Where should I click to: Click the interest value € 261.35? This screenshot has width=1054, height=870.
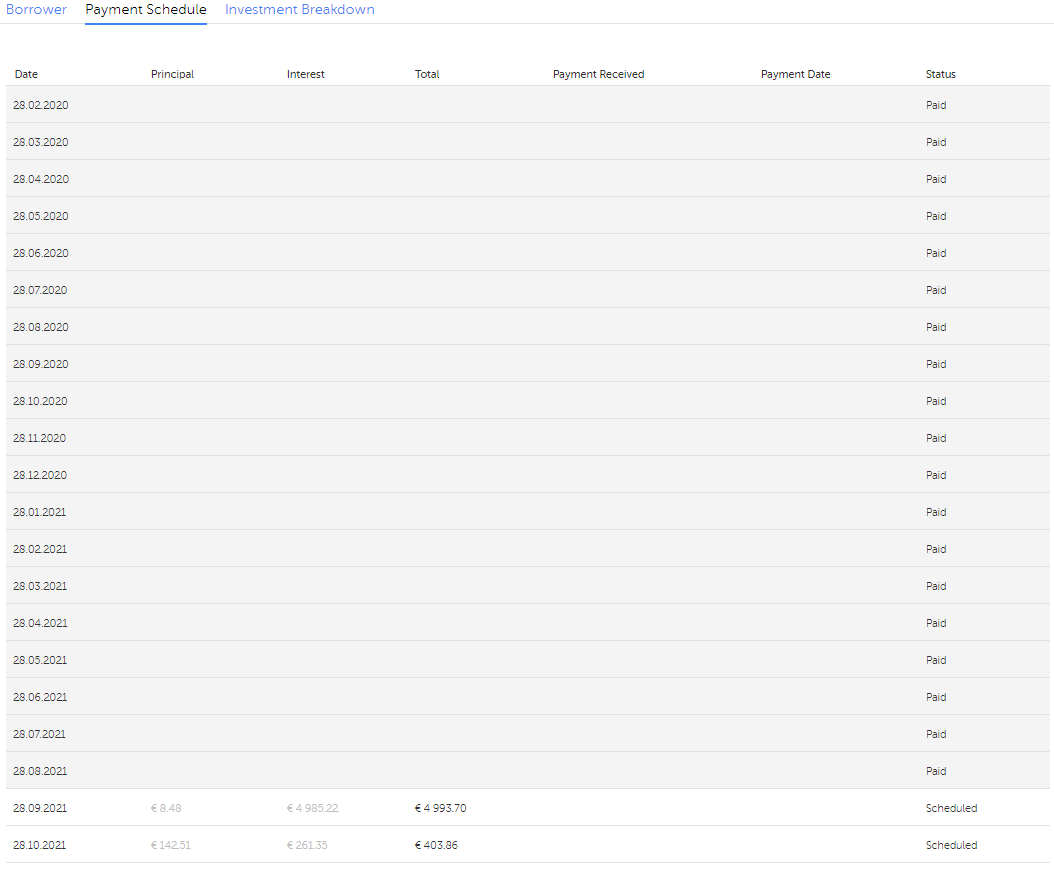click(307, 845)
